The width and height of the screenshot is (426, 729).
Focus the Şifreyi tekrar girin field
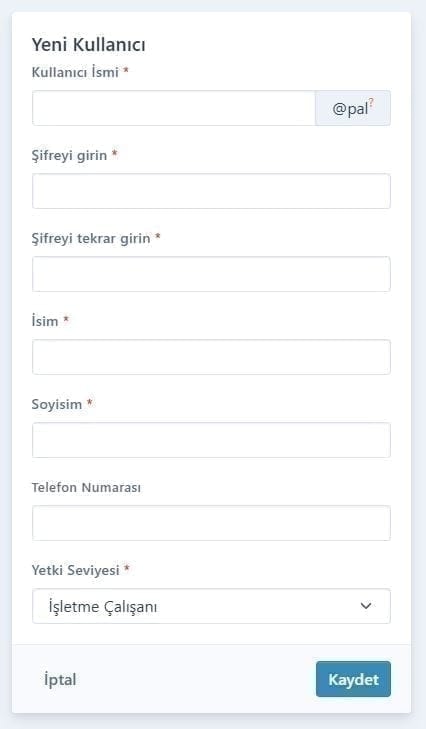pyautogui.click(x=211, y=274)
